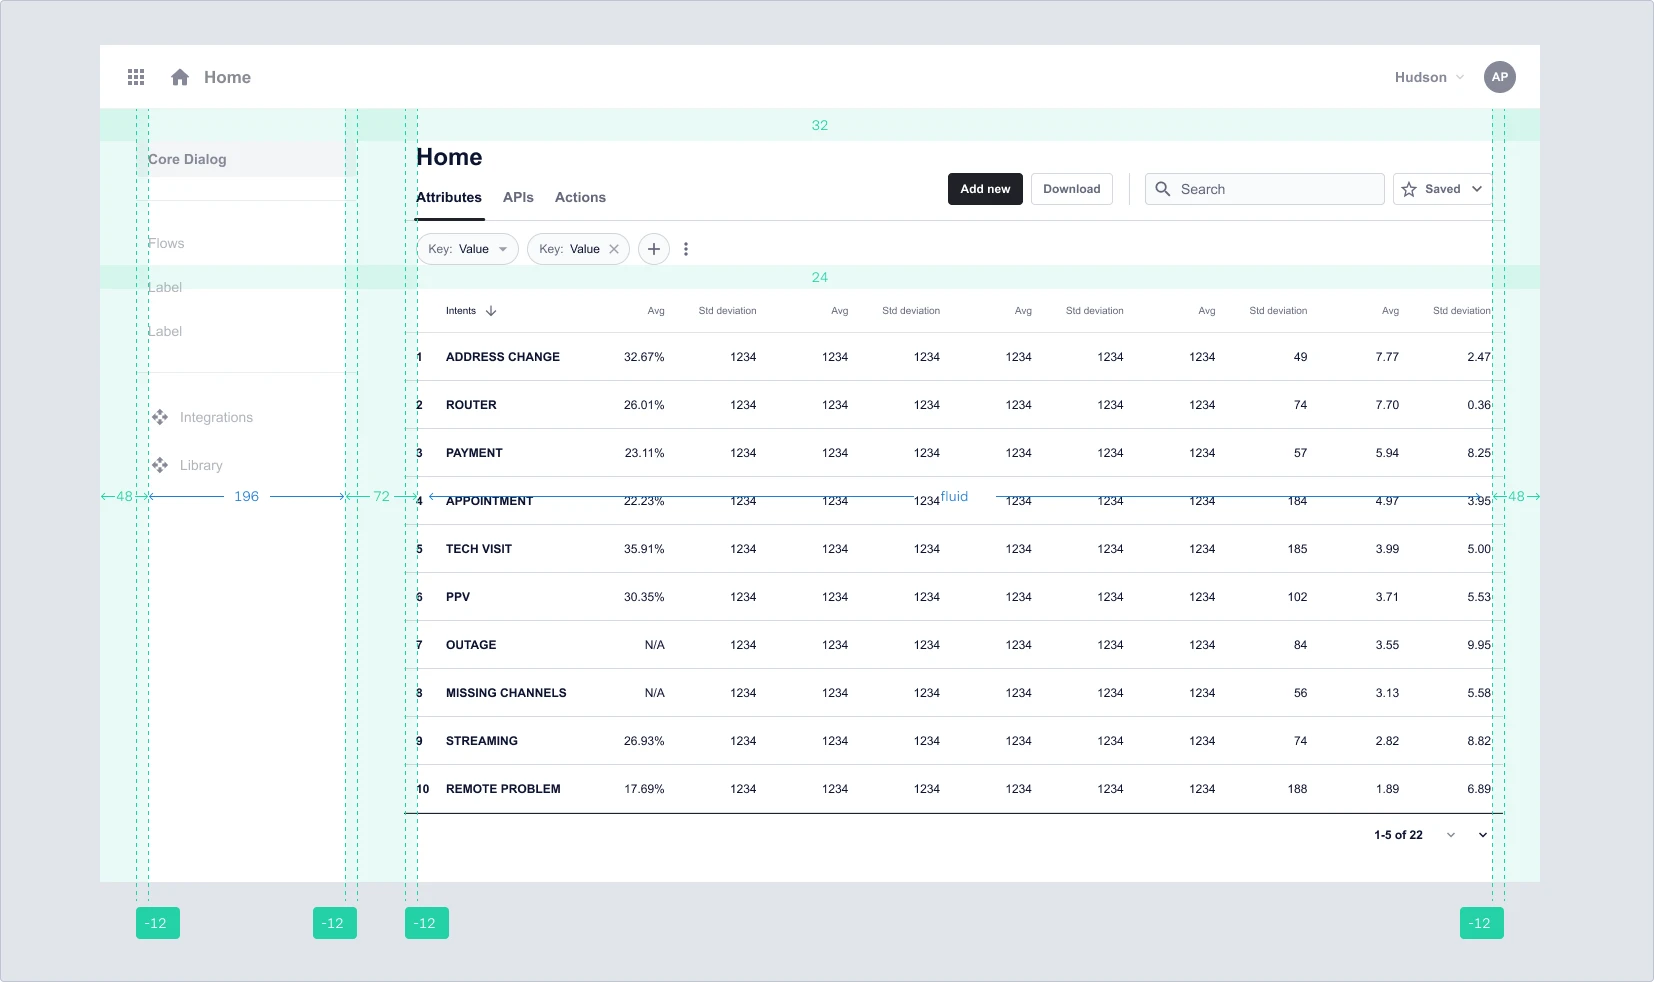Click the star icon beside Saved
The image size is (1654, 982).
(1409, 189)
